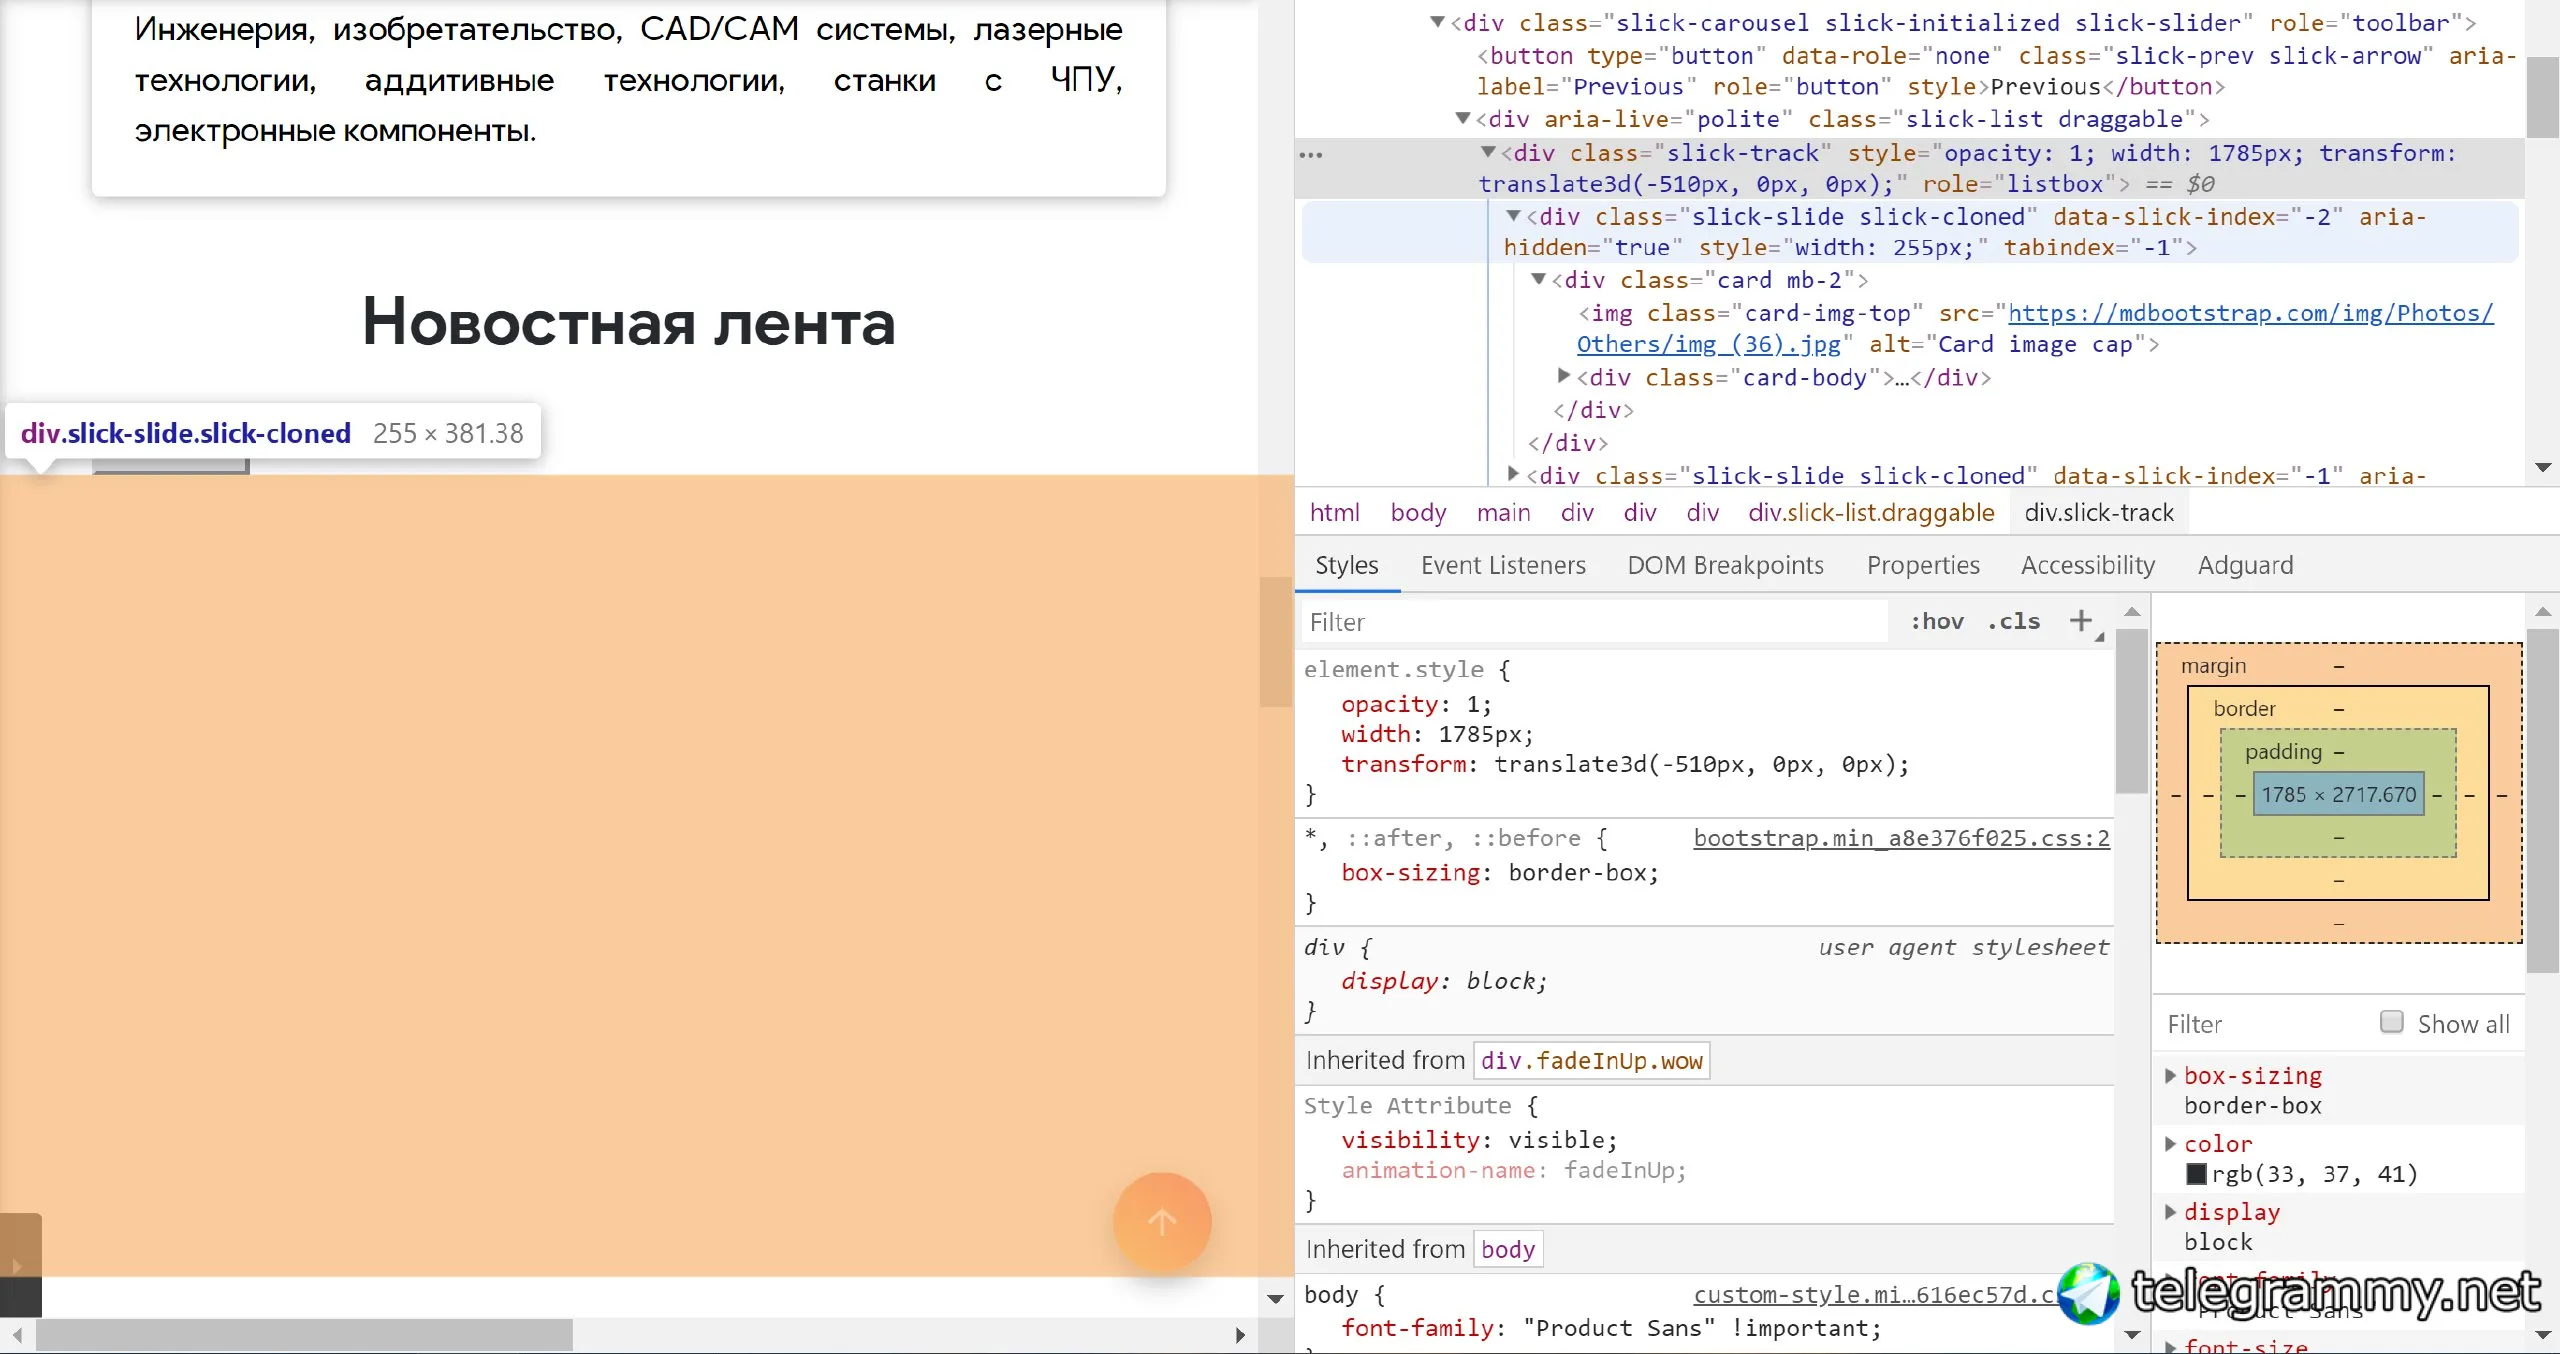Expand the card-body div node
Image resolution: width=2560 pixels, height=1354 pixels.
point(1564,376)
